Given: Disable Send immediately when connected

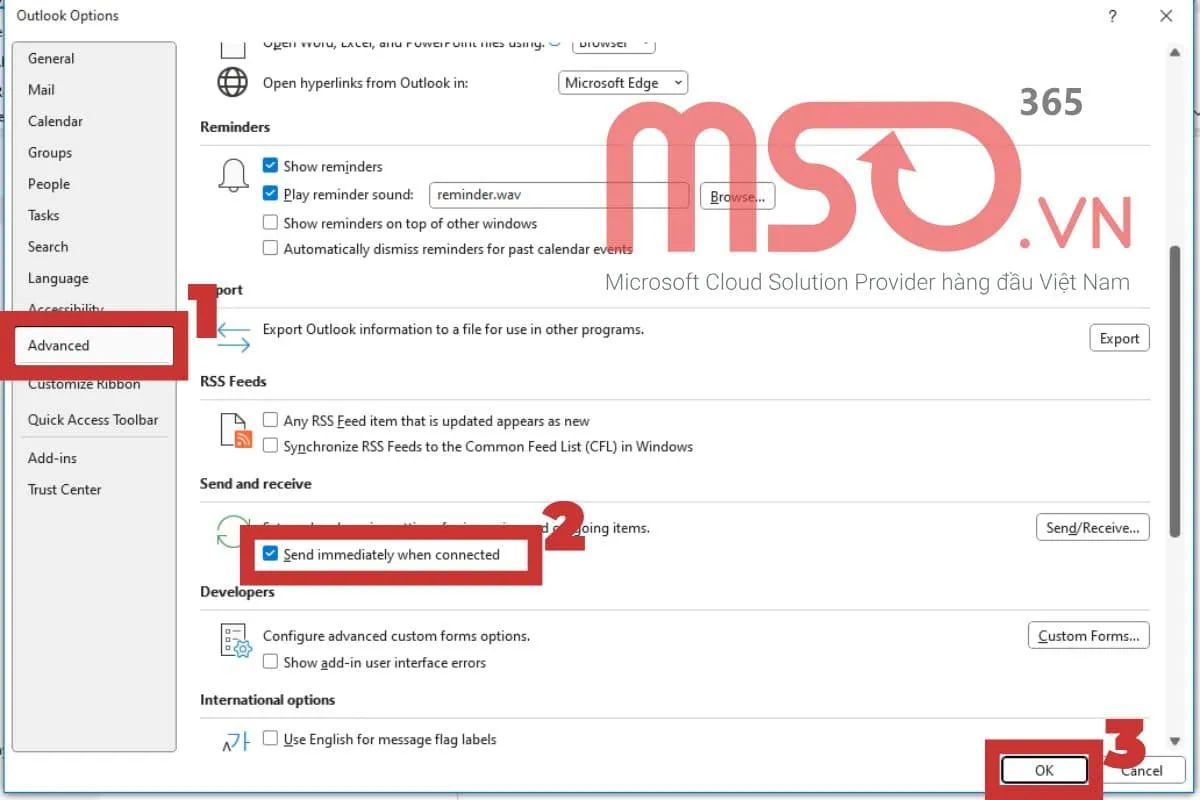Looking at the screenshot, I should pyautogui.click(x=270, y=554).
